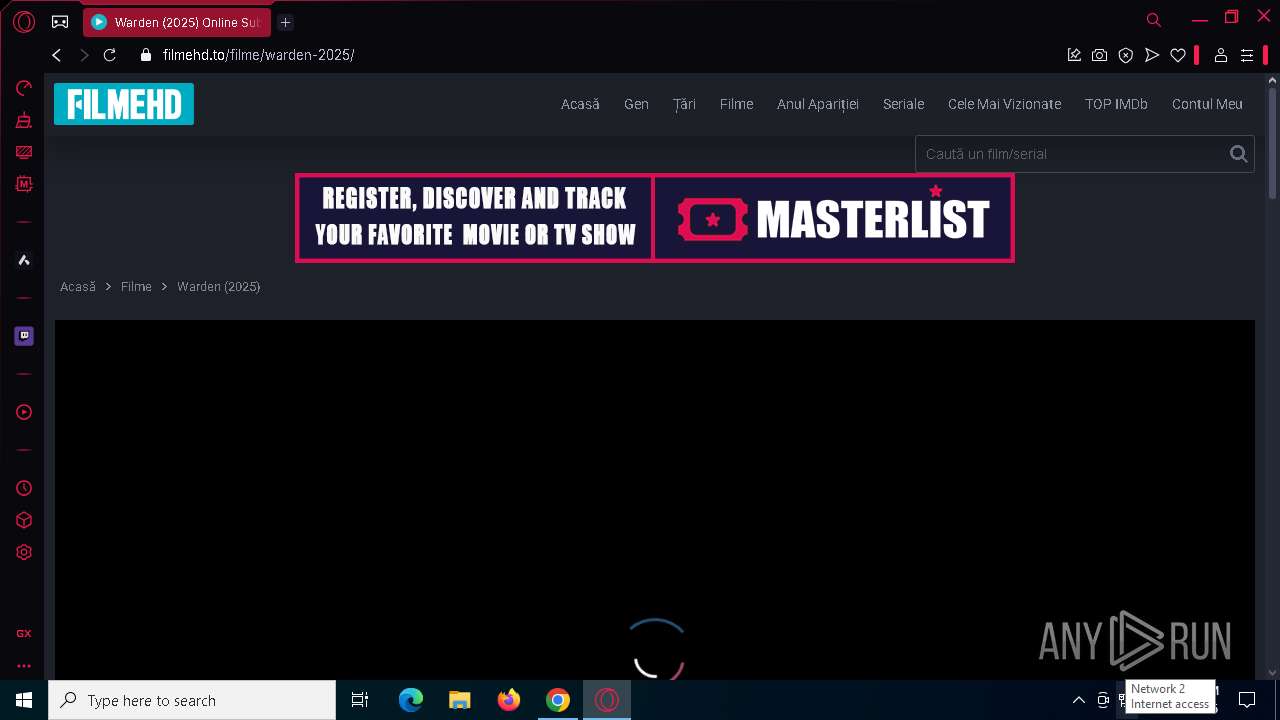Click the MASTERLIST banner ad
The height and width of the screenshot is (720, 1280).
(655, 218)
